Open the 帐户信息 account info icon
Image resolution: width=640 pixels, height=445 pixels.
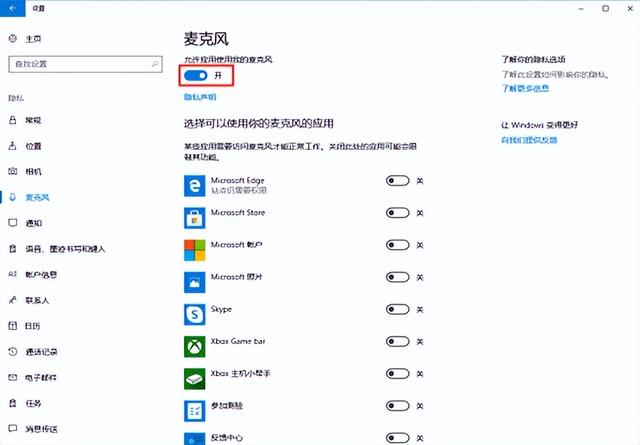tap(13, 274)
